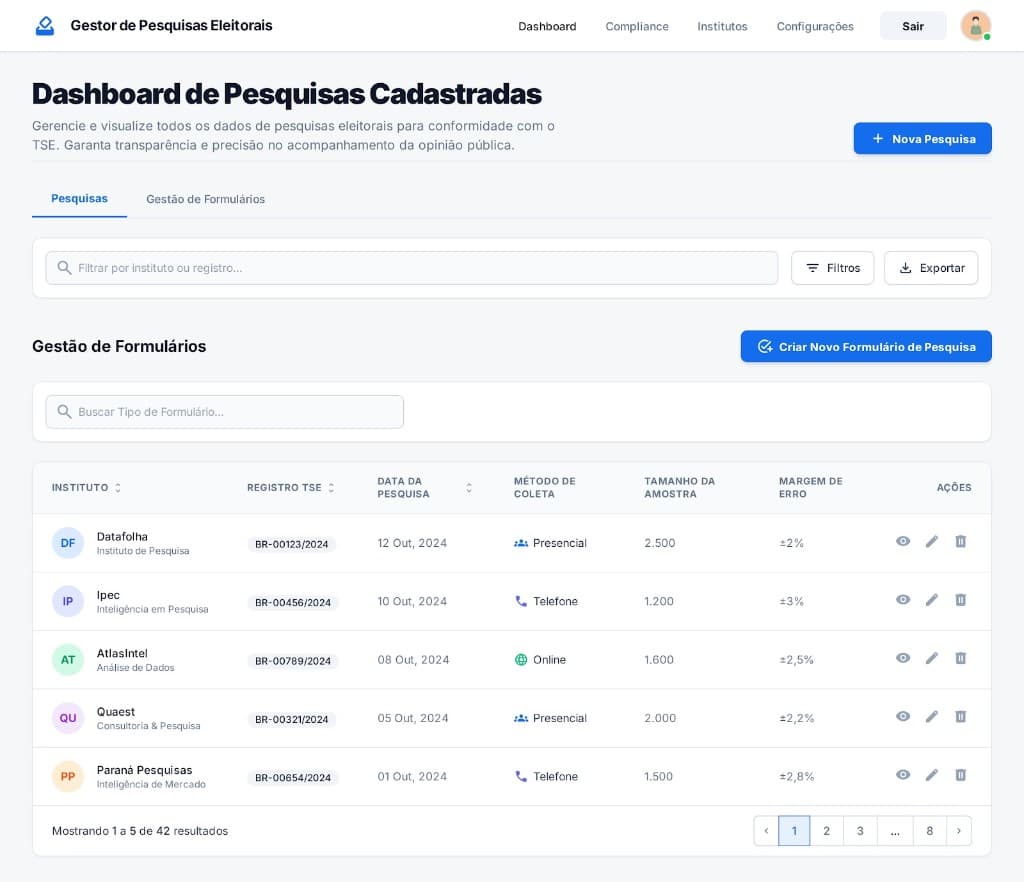Switch to Gestão de Formulários tab
Screen dimensions: 1024x882
(x=206, y=199)
